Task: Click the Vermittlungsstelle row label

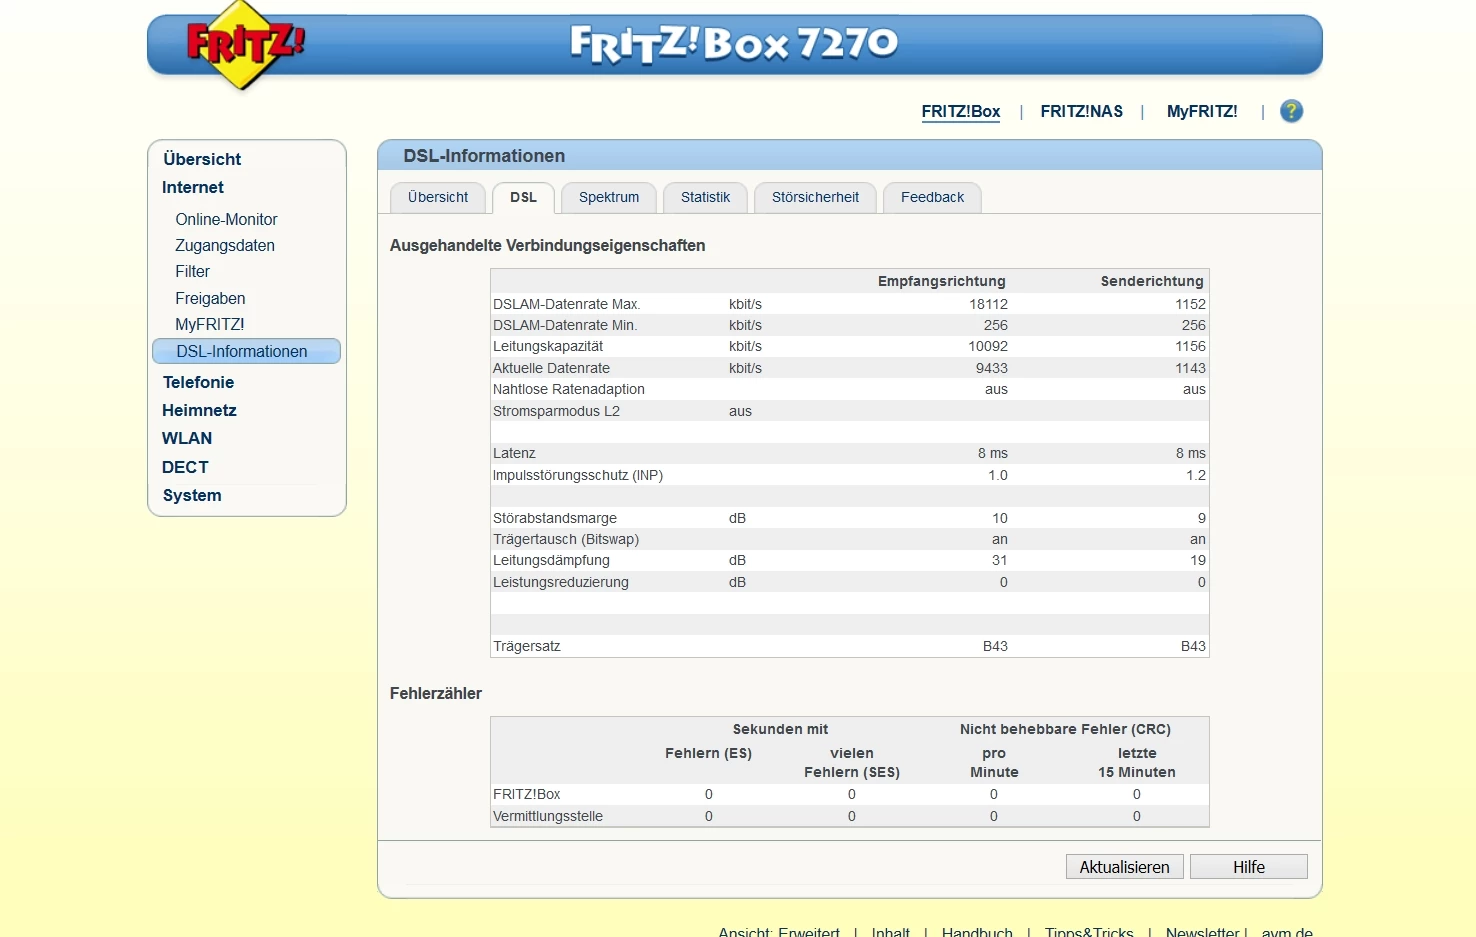Action: click(548, 816)
